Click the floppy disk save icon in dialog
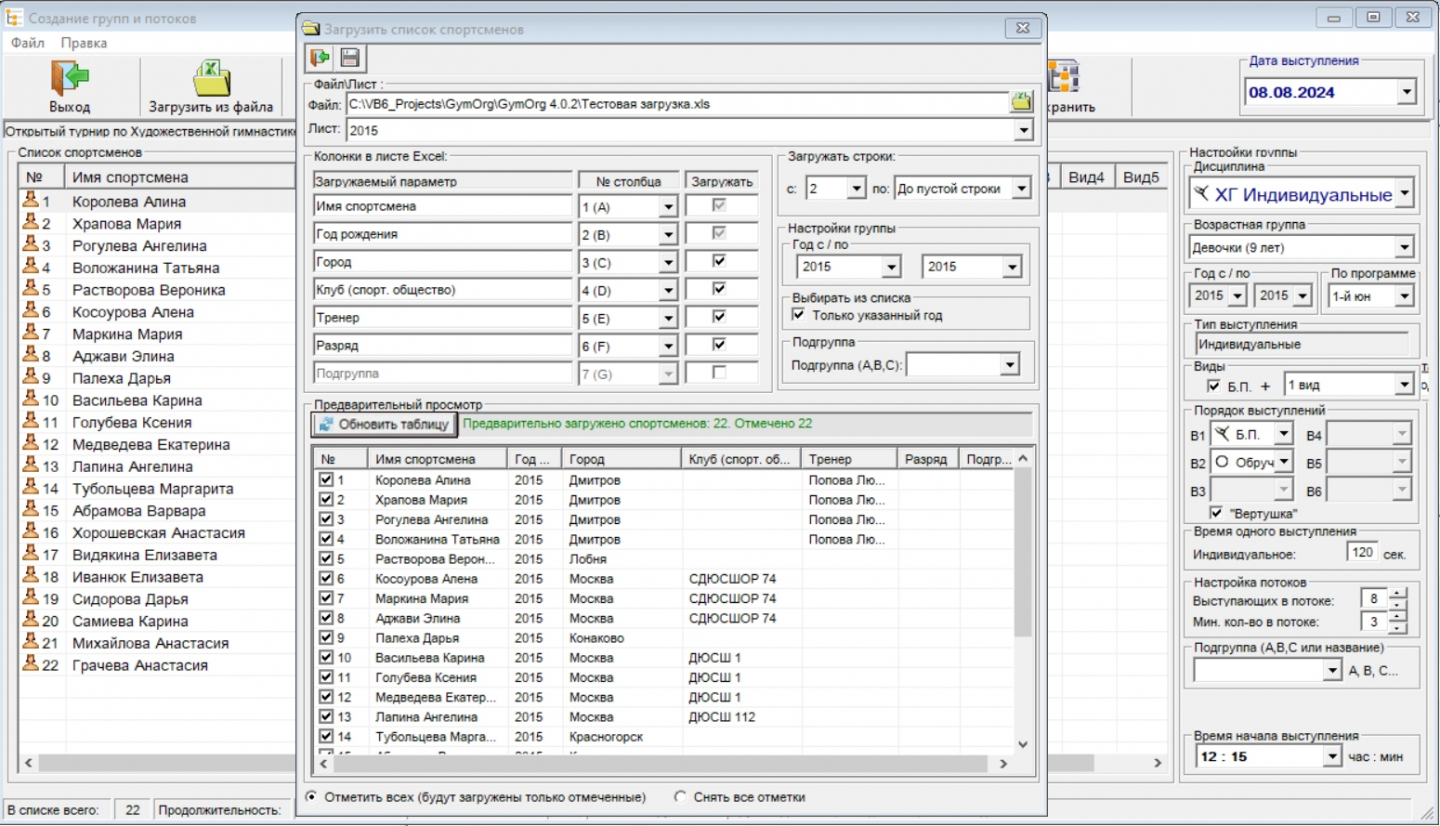The height and width of the screenshot is (826, 1440). [350, 58]
